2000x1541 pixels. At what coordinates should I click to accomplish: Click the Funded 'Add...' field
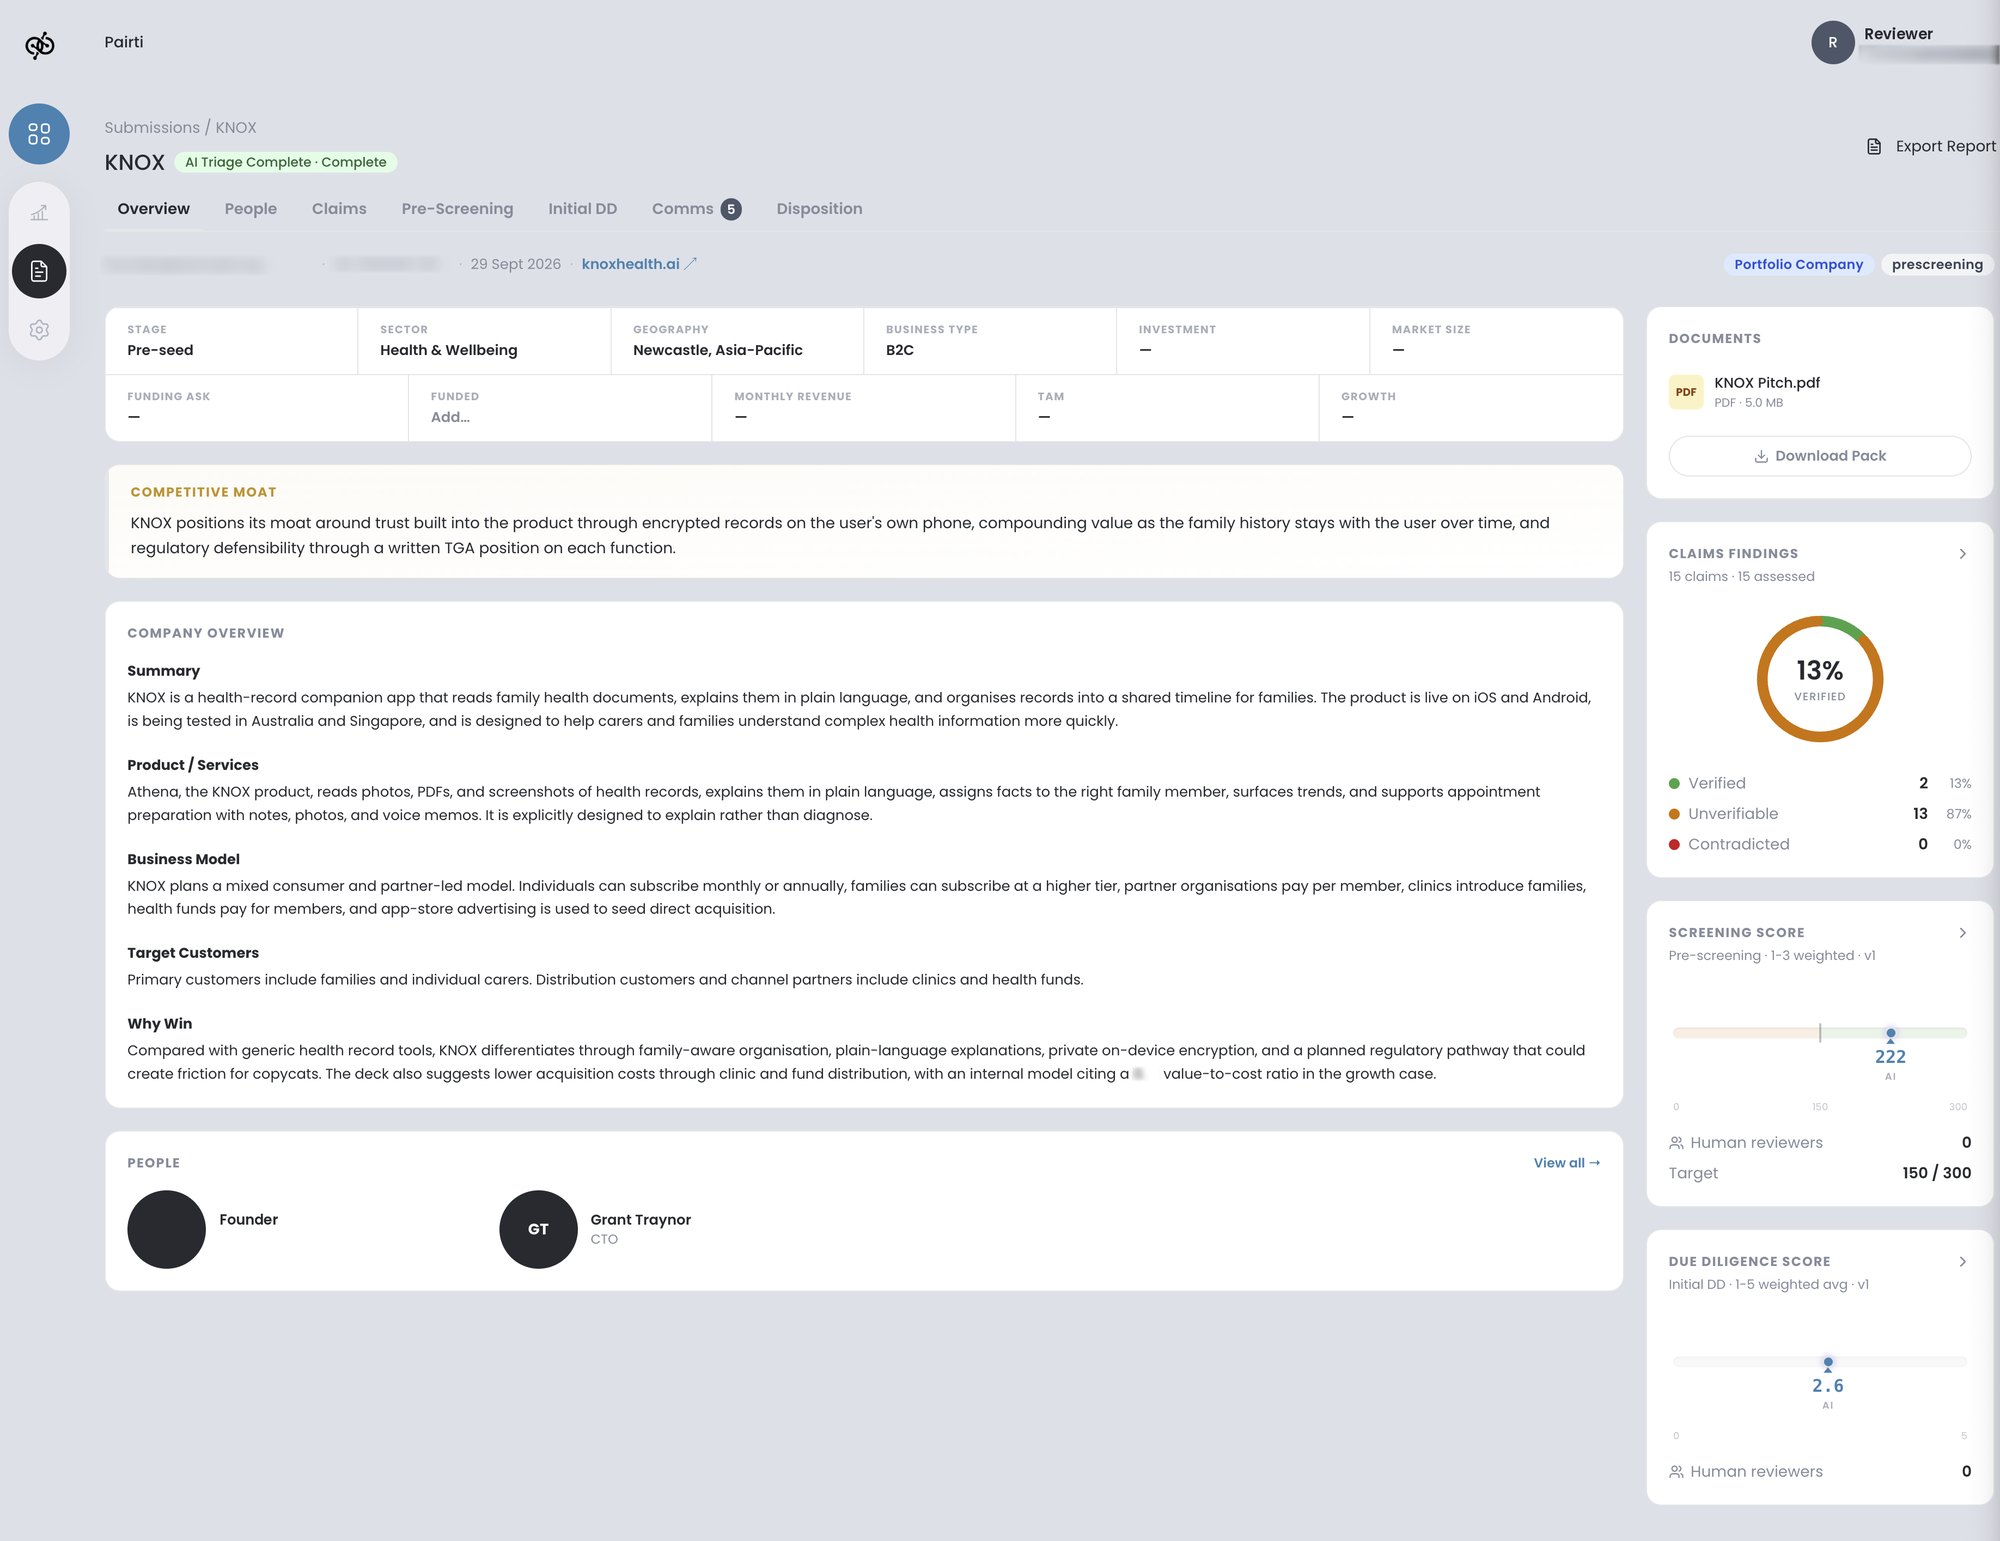click(x=450, y=418)
